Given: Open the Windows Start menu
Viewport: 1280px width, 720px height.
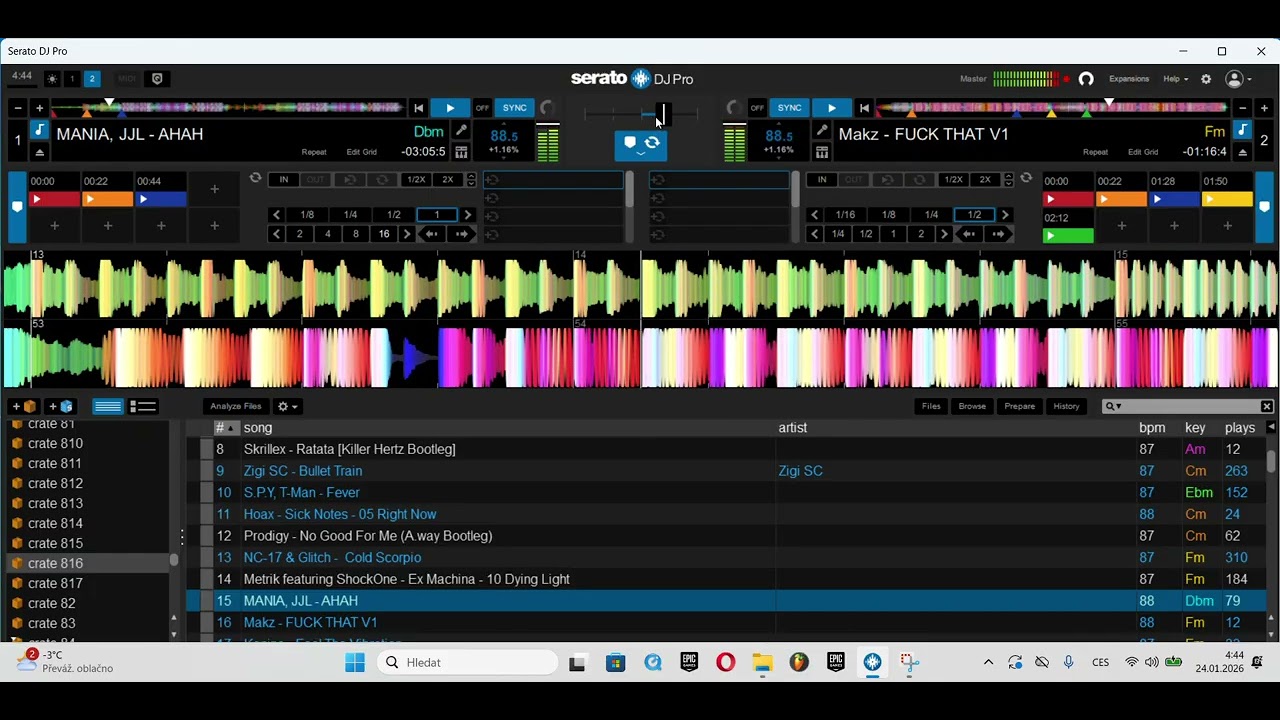Looking at the screenshot, I should click(x=355, y=662).
